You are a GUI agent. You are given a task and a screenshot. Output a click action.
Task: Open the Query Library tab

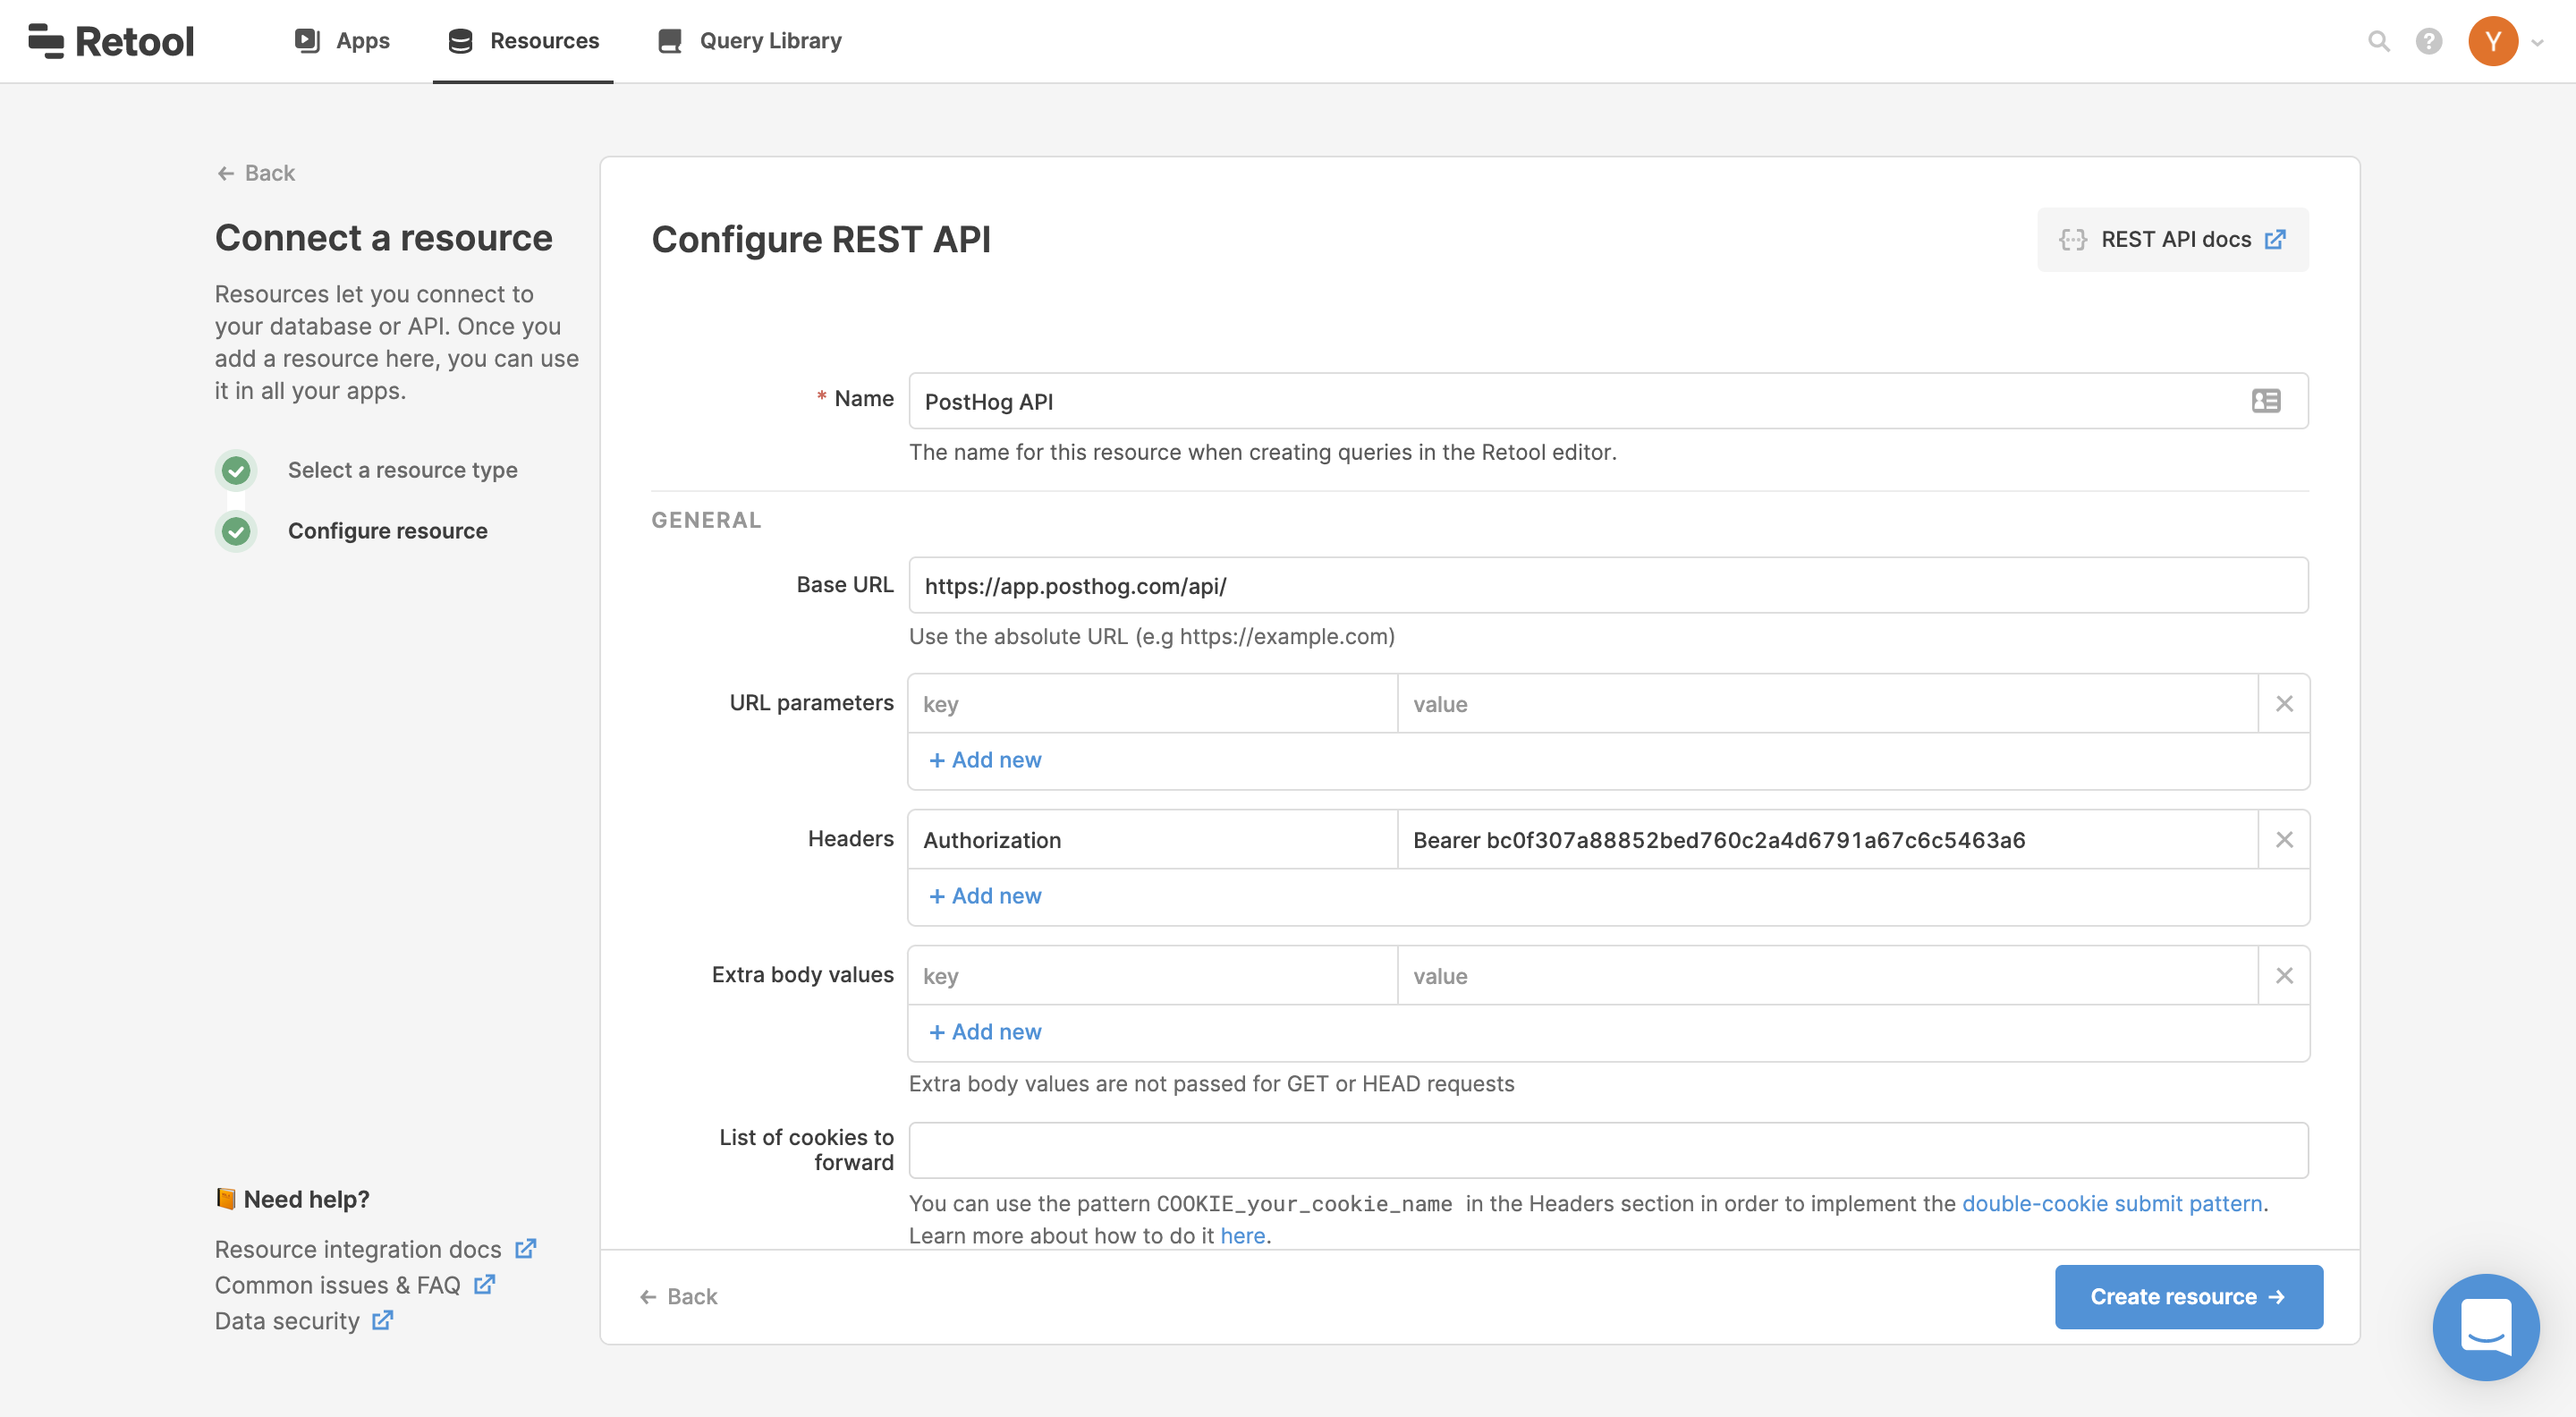pyautogui.click(x=750, y=41)
